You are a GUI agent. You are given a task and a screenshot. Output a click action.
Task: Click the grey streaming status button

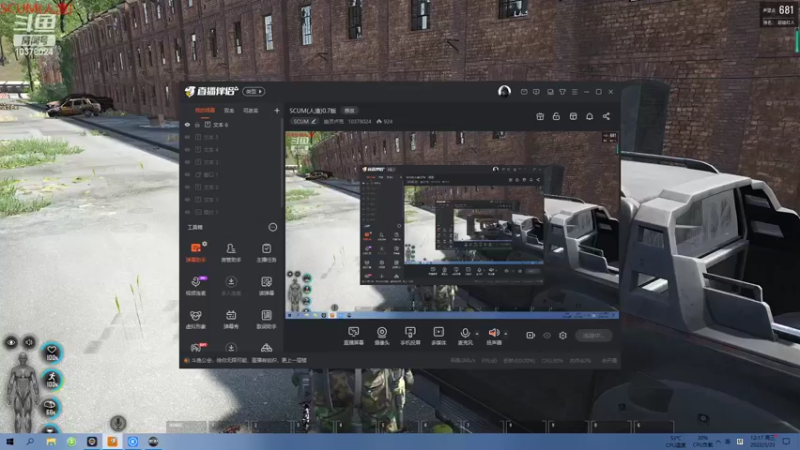(x=594, y=335)
